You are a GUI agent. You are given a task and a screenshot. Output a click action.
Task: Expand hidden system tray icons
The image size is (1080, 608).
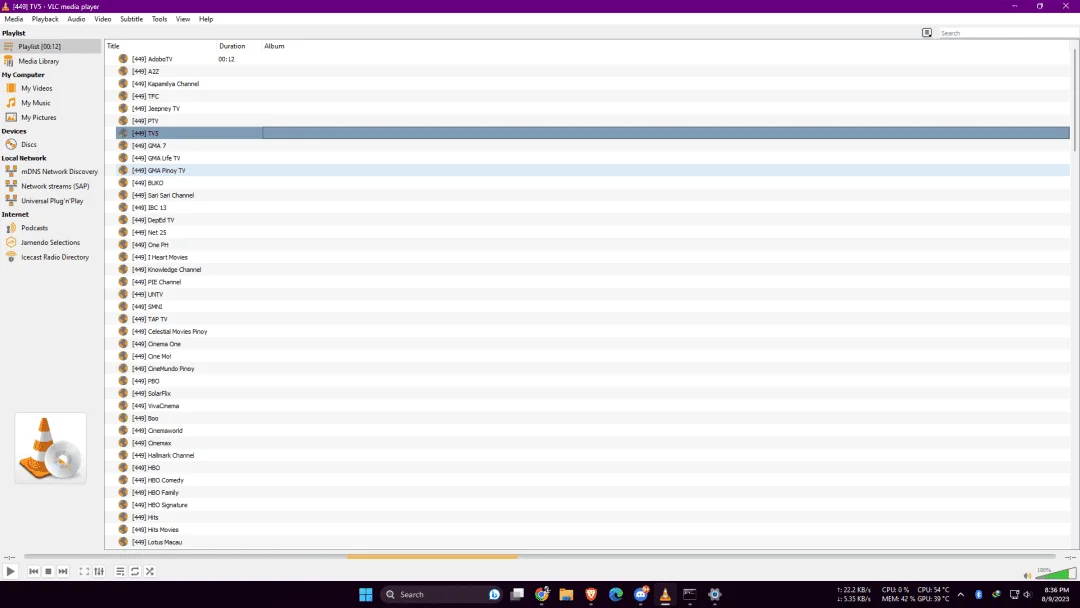tap(960, 595)
